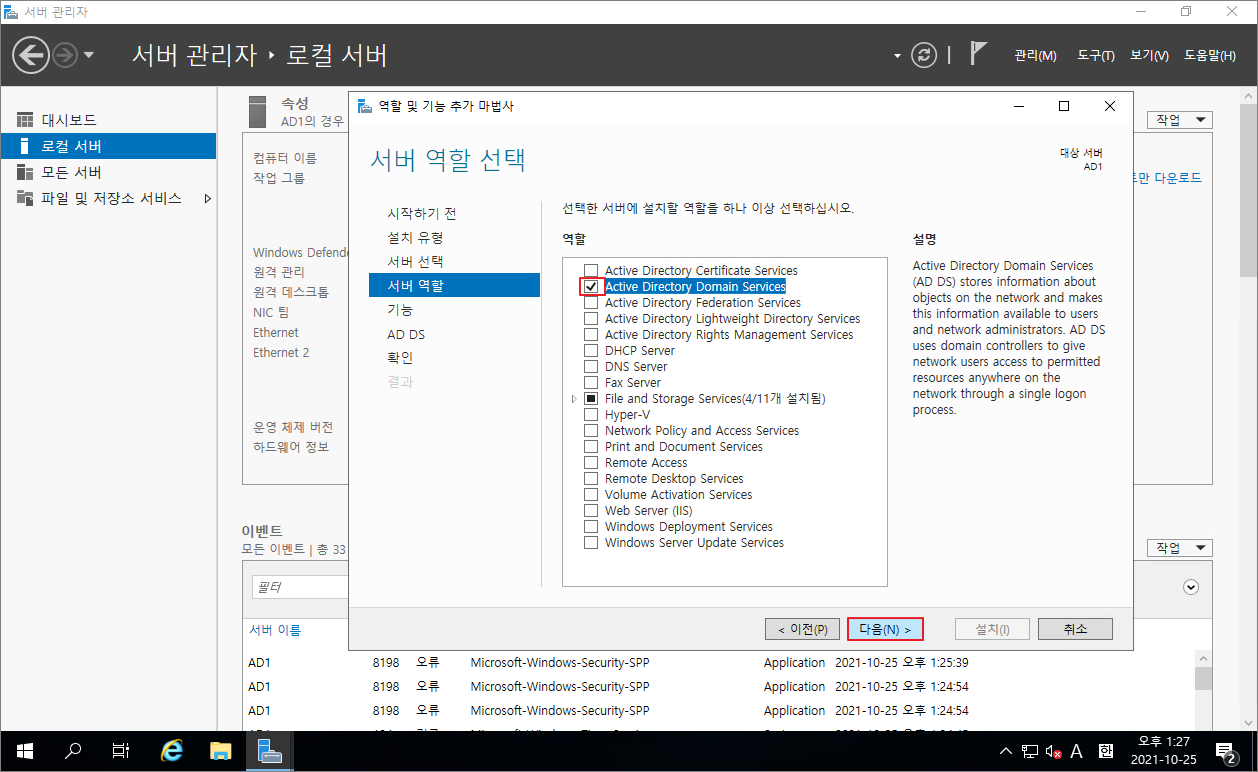
Task: Click the server icon next to 속성
Action: (x=258, y=112)
